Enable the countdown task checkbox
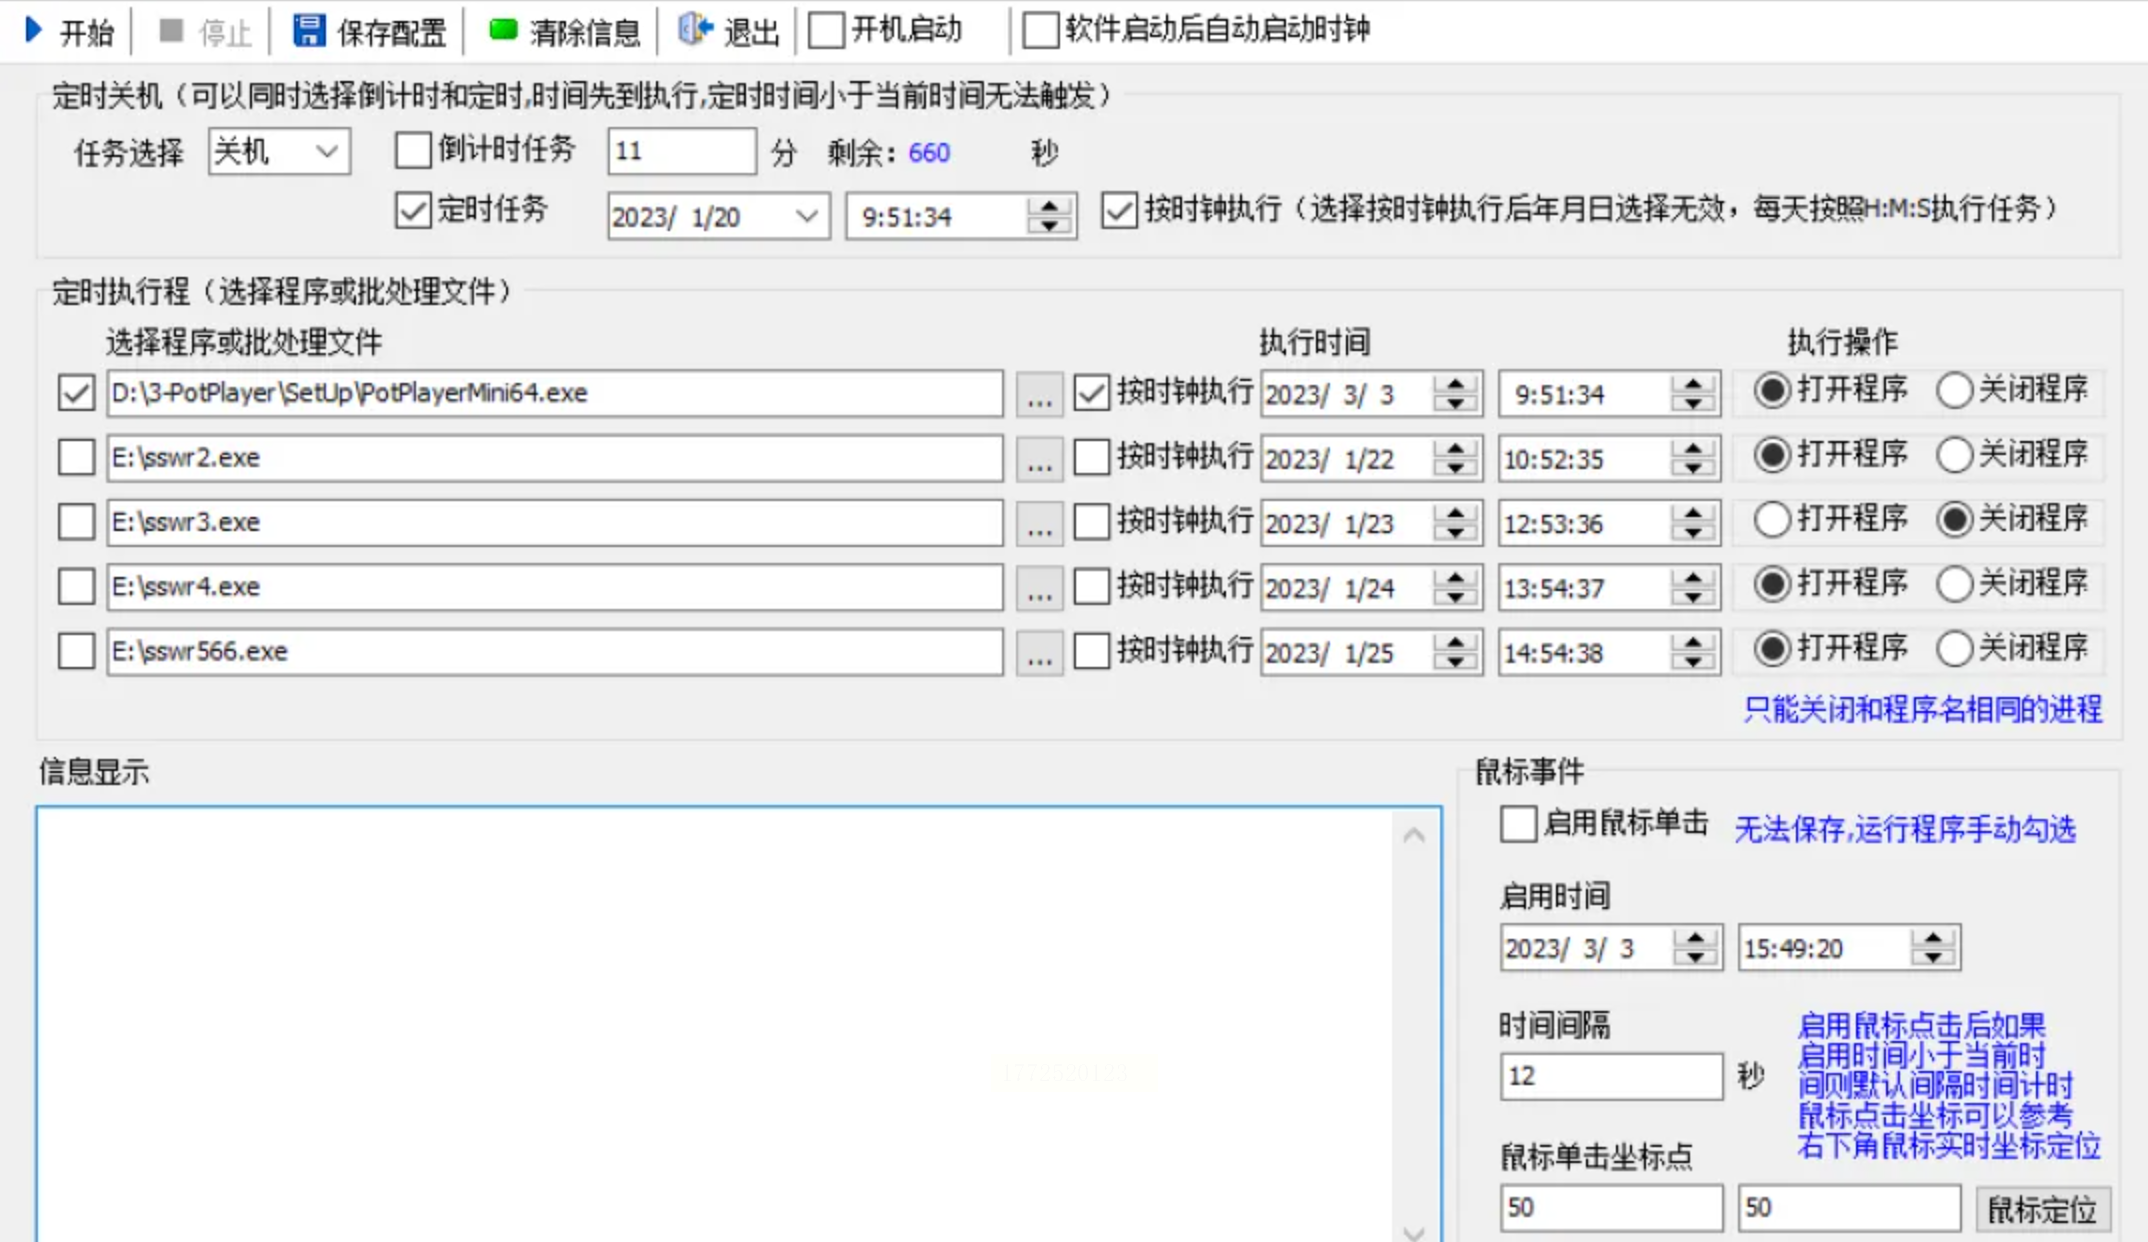 [412, 151]
